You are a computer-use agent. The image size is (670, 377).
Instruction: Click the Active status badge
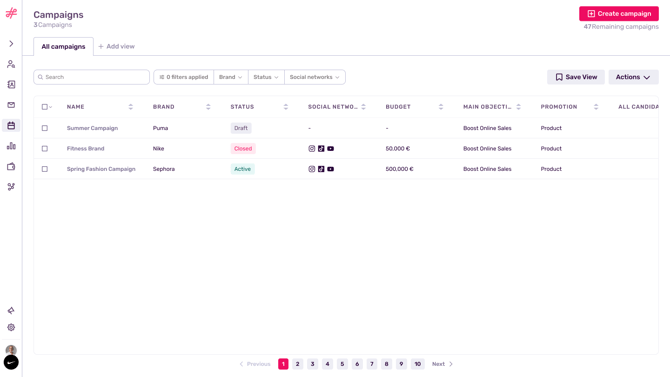click(242, 169)
